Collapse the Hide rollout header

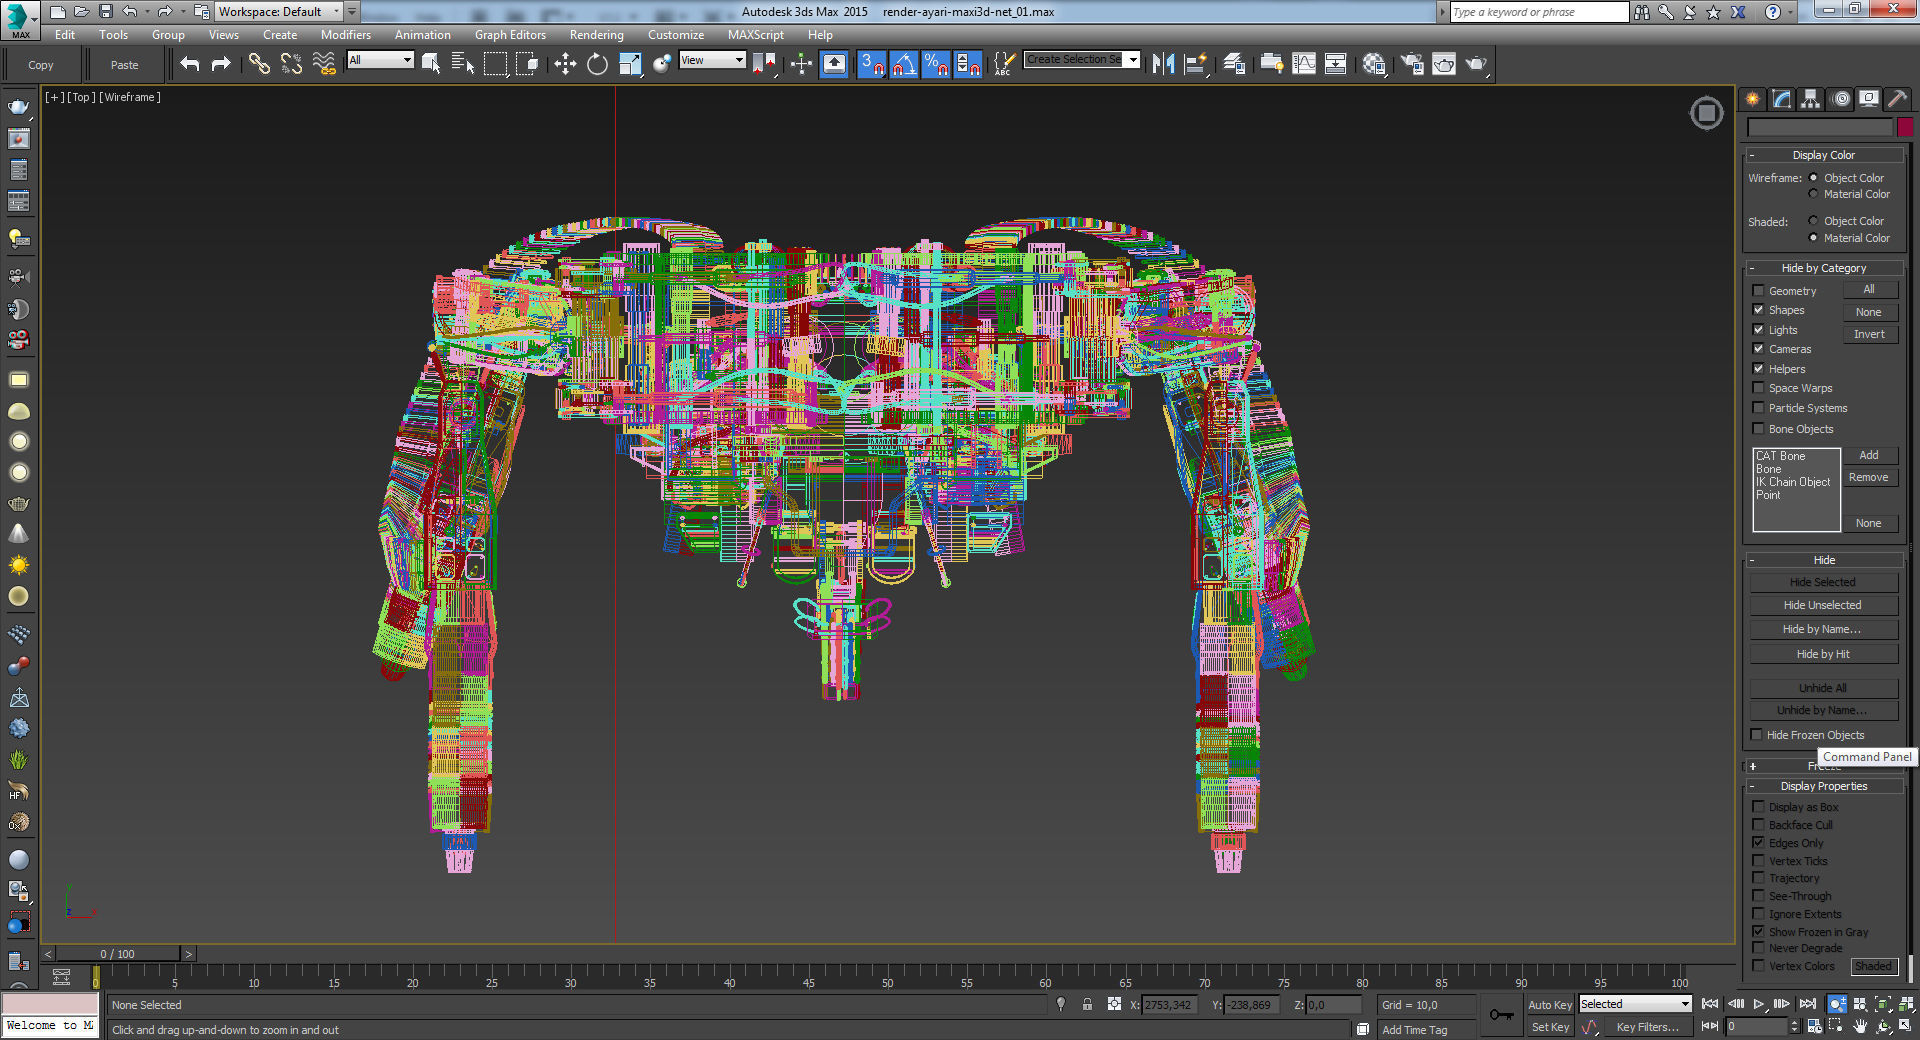(x=1823, y=560)
